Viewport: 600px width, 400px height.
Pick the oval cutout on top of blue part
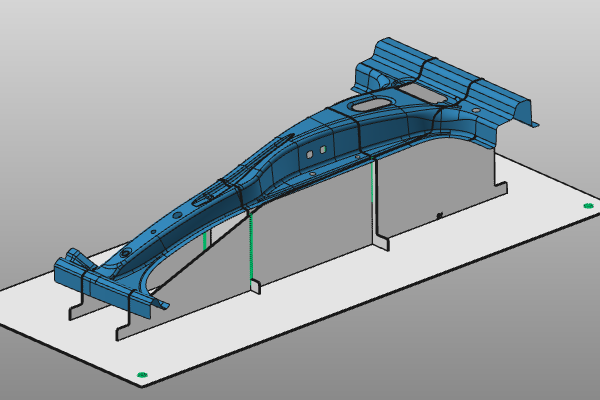[372, 103]
